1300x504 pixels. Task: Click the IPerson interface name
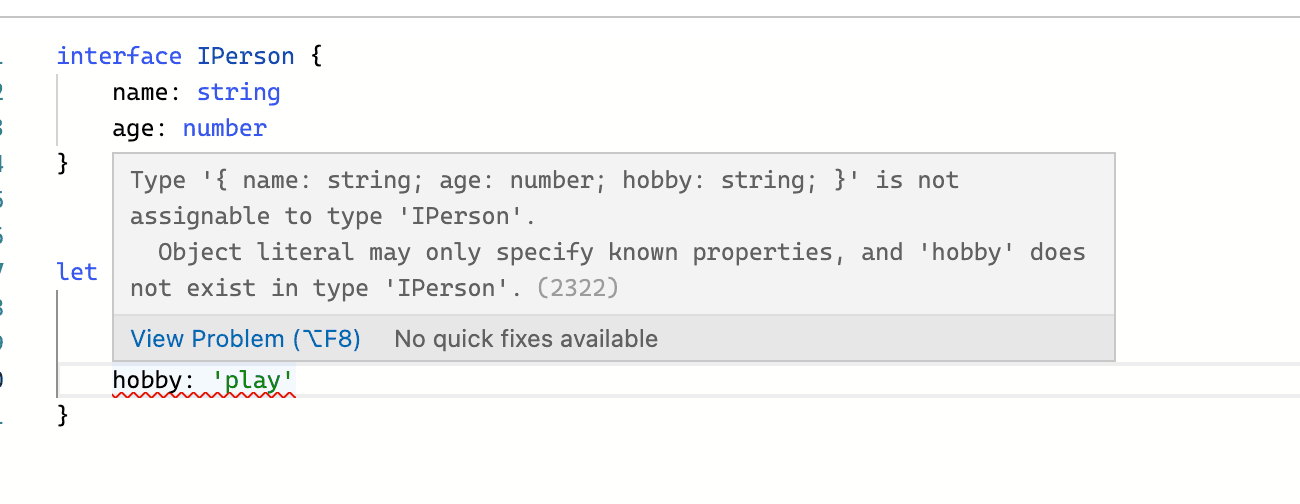(x=246, y=56)
